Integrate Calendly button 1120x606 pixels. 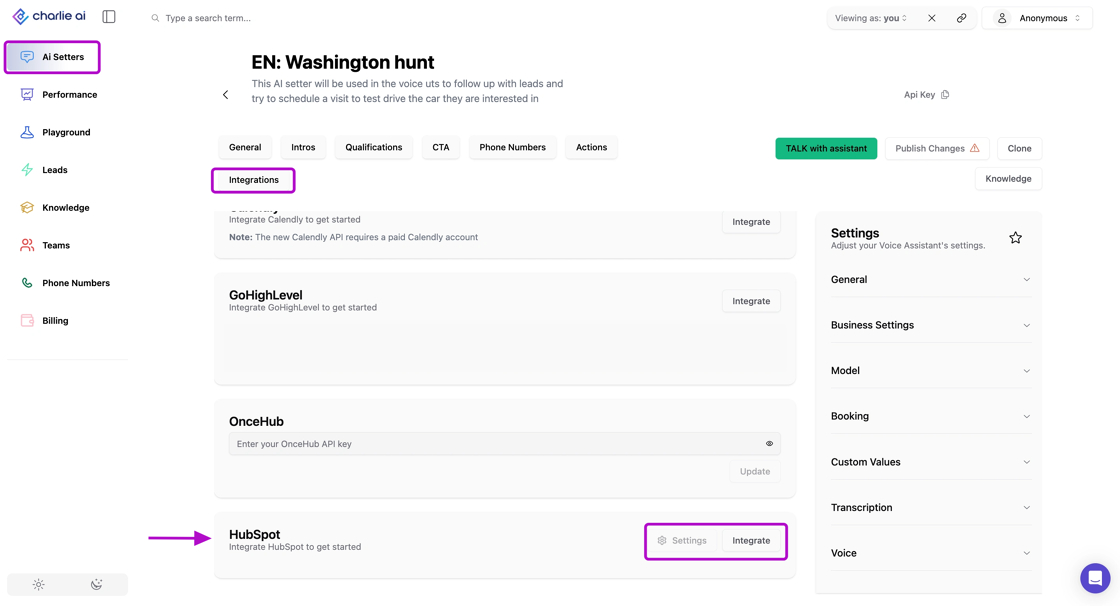coord(751,222)
